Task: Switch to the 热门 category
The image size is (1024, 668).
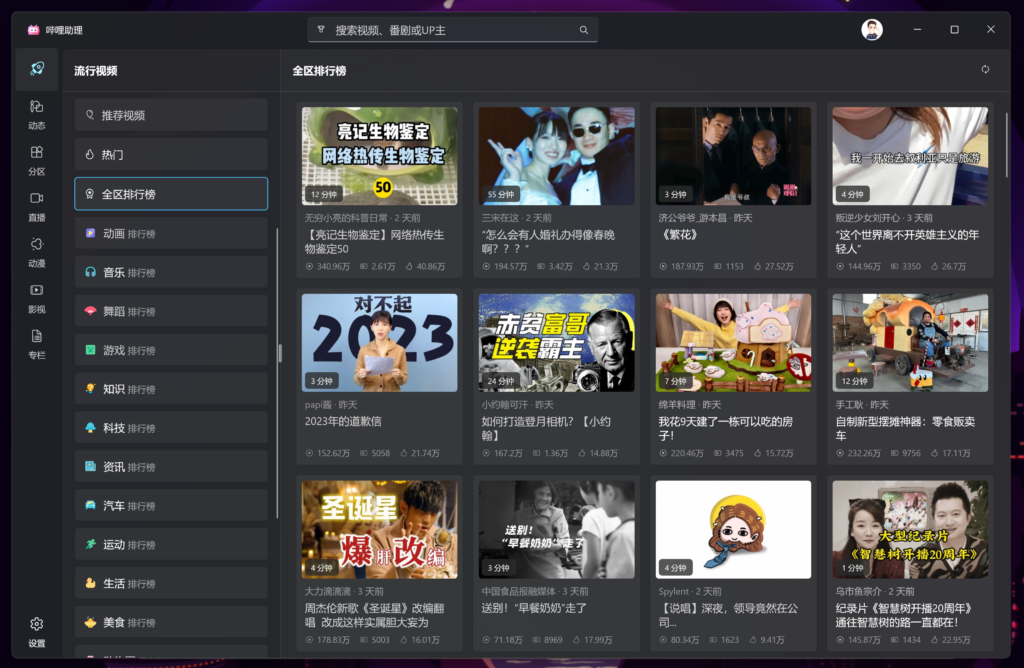Action: [x=170, y=154]
